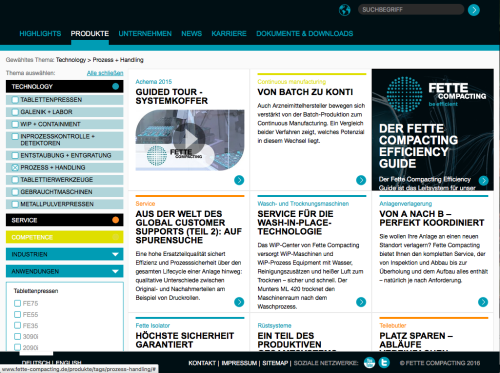Open arrow on Efficiency Guide banner
This screenshot has height=373, width=500.
[x=483, y=180]
